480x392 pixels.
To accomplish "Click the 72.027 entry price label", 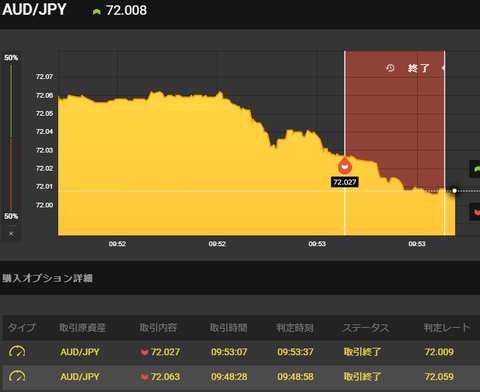I will tap(345, 182).
